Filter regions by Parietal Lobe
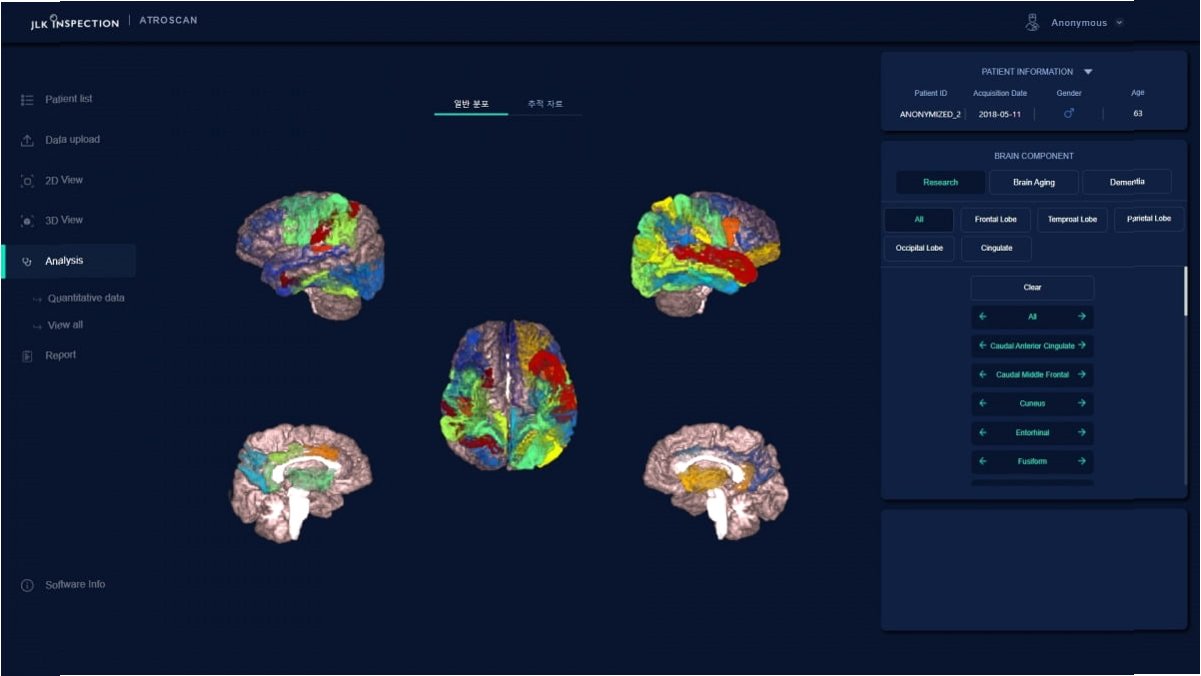 1149,219
